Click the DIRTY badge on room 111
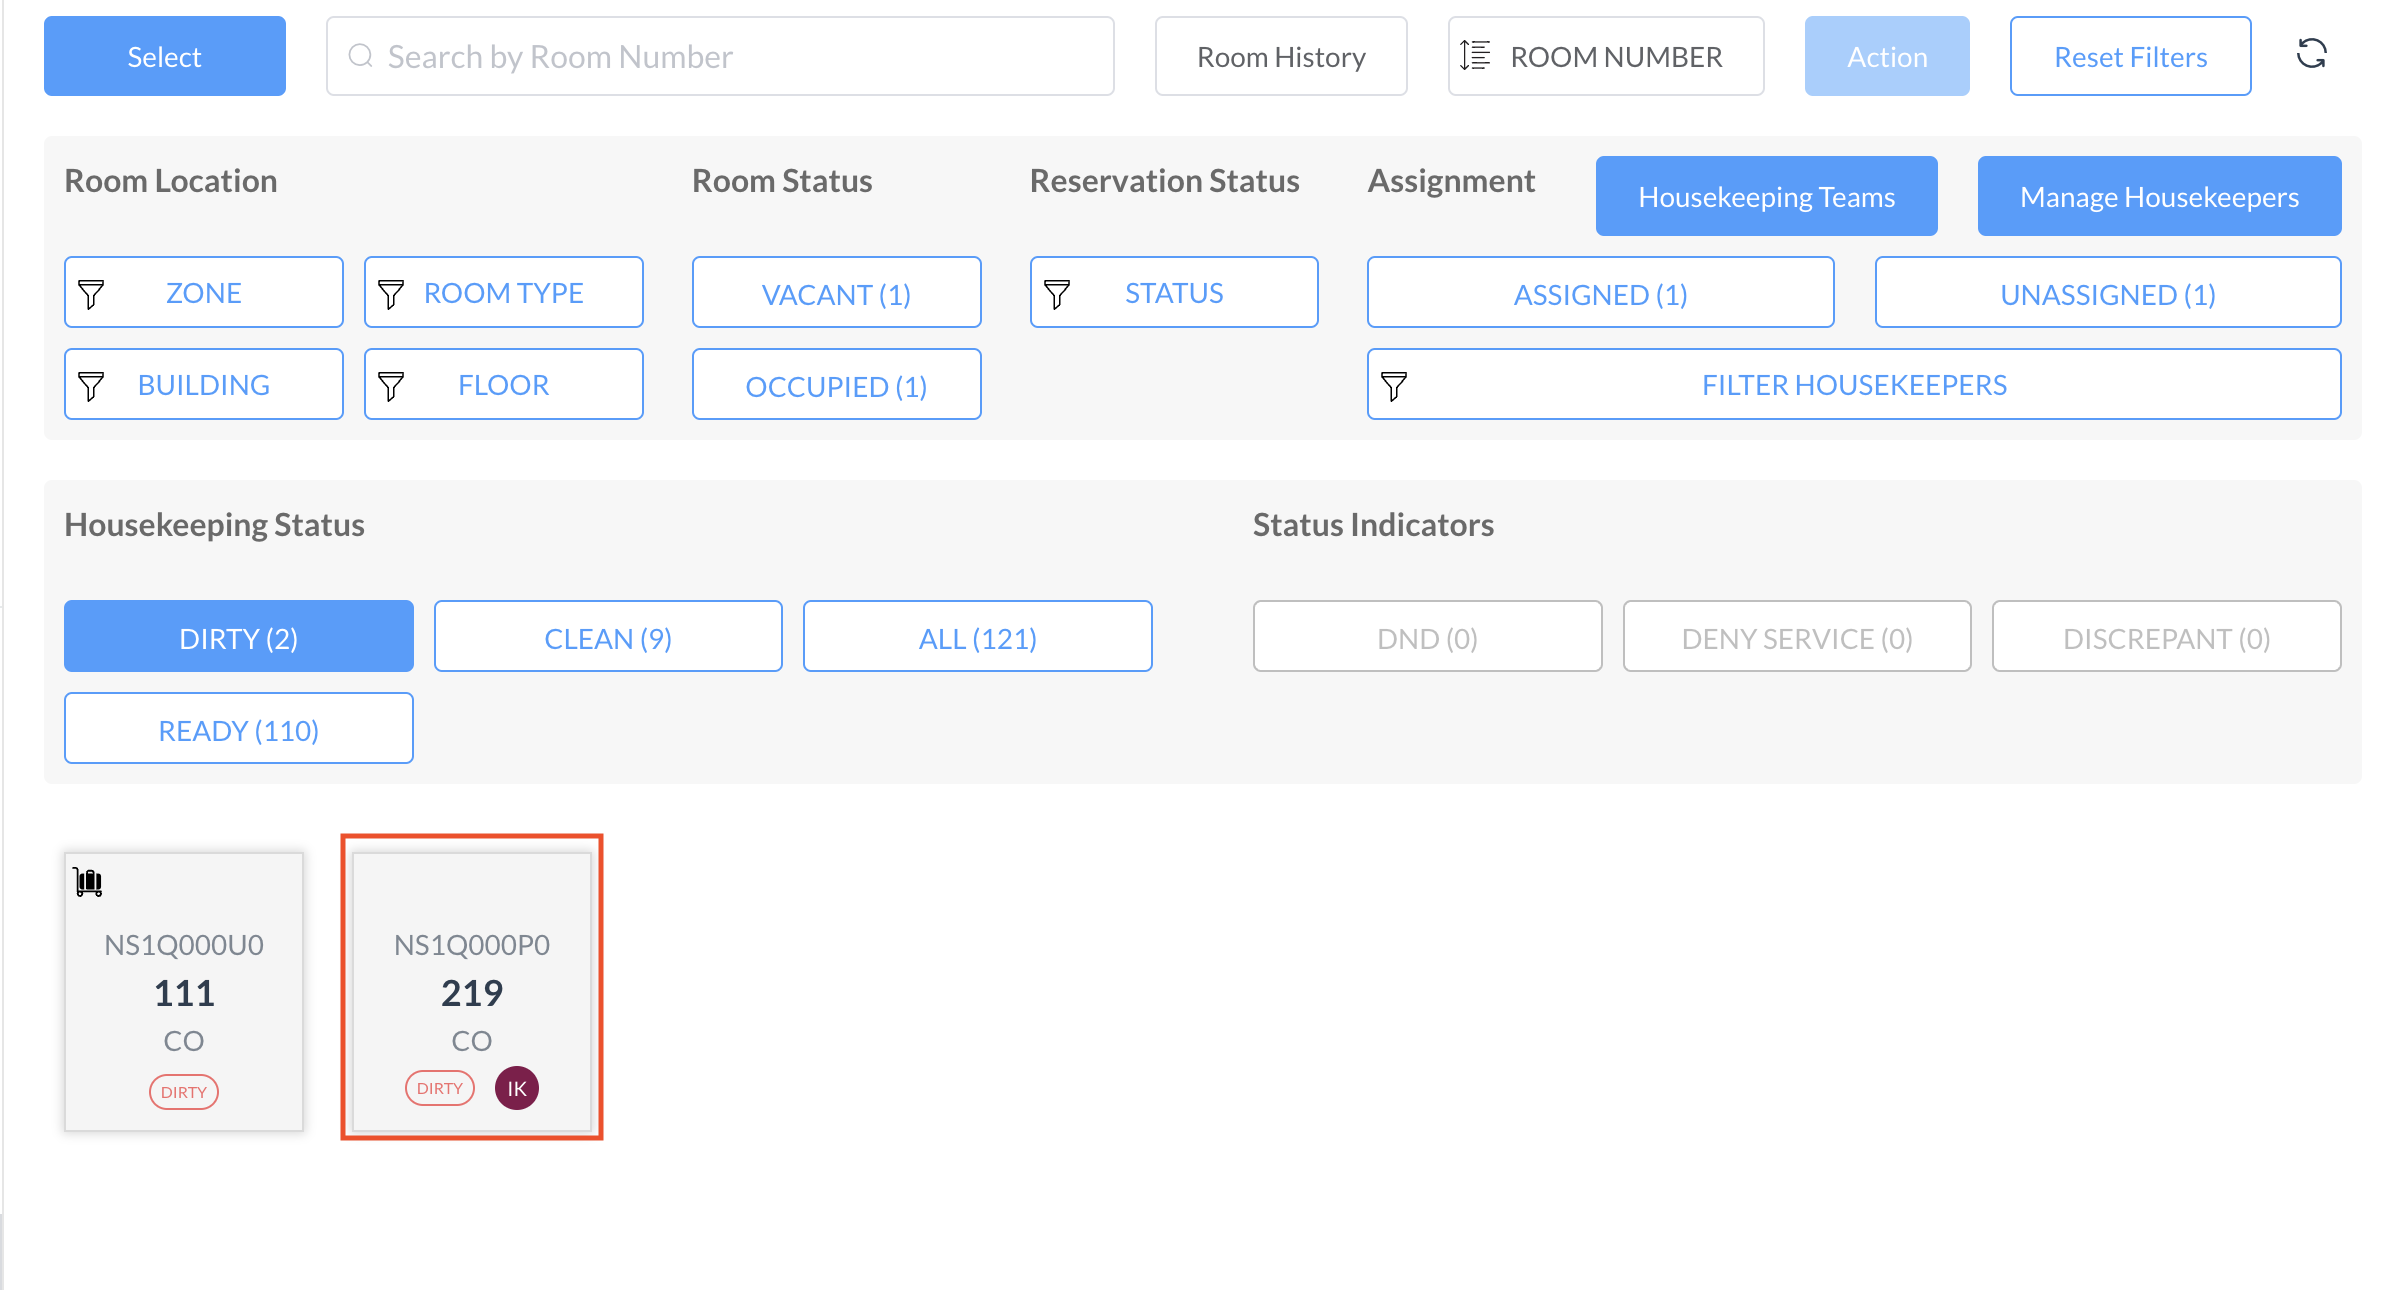 tap(184, 1092)
